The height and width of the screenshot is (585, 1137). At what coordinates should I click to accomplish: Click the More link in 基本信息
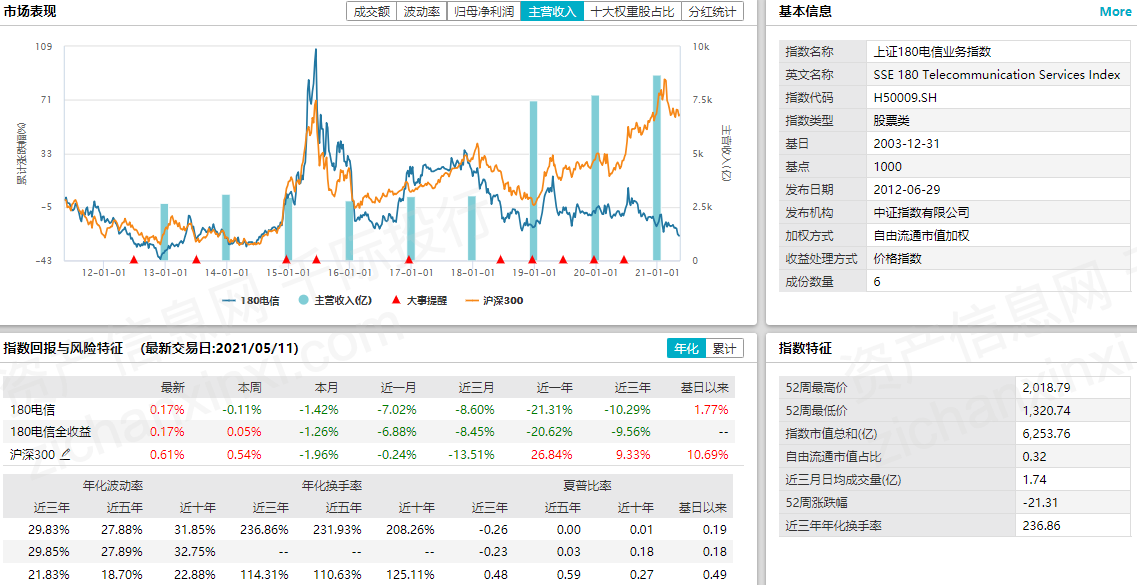[1115, 12]
